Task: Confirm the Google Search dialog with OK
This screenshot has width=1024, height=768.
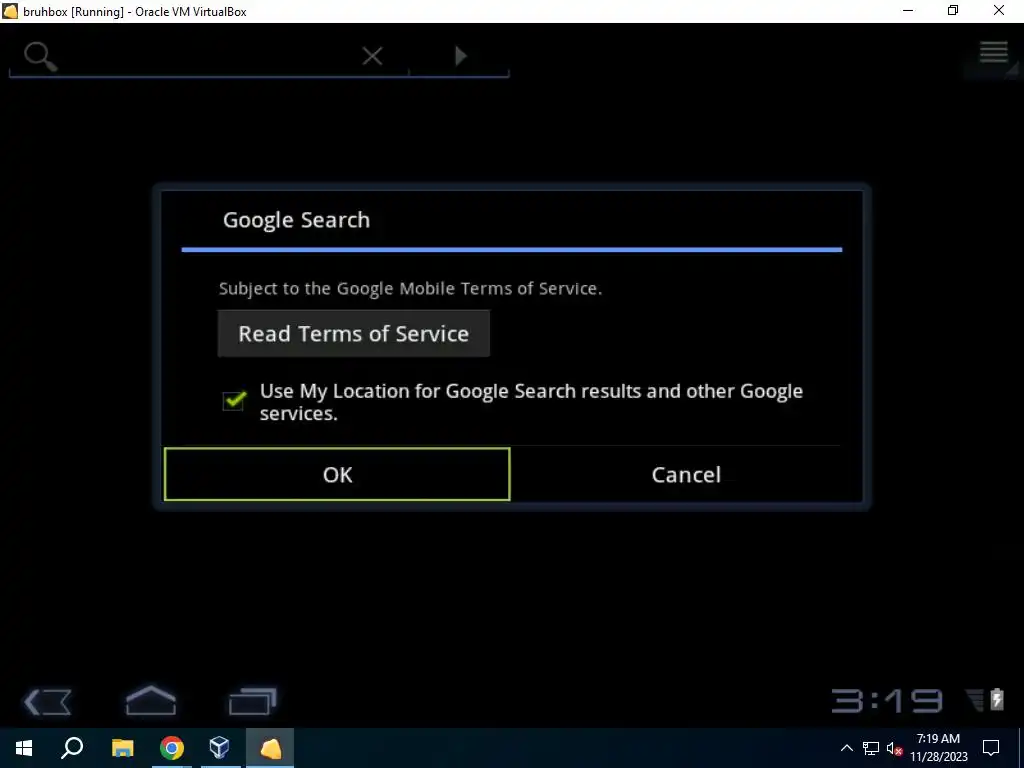Action: click(337, 474)
